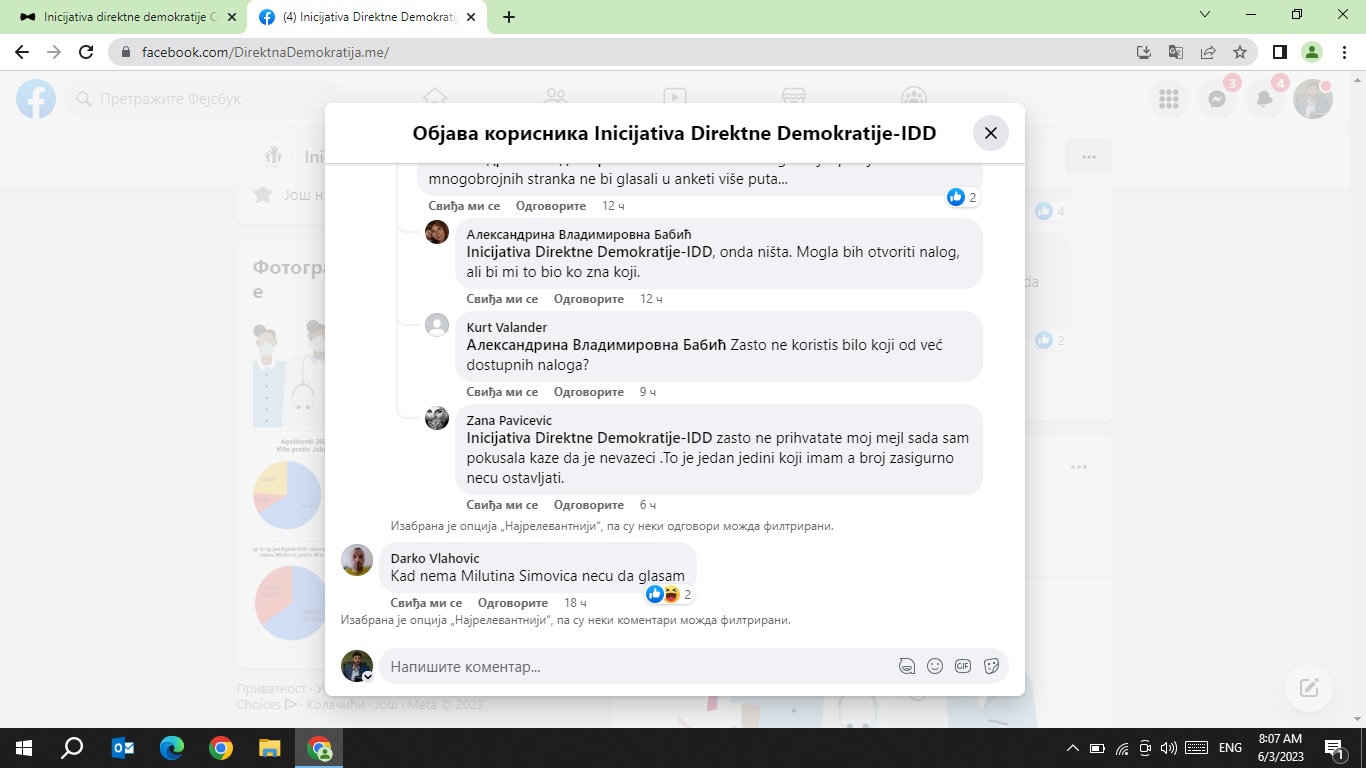Open Facebook menu grid icon

[1169, 99]
